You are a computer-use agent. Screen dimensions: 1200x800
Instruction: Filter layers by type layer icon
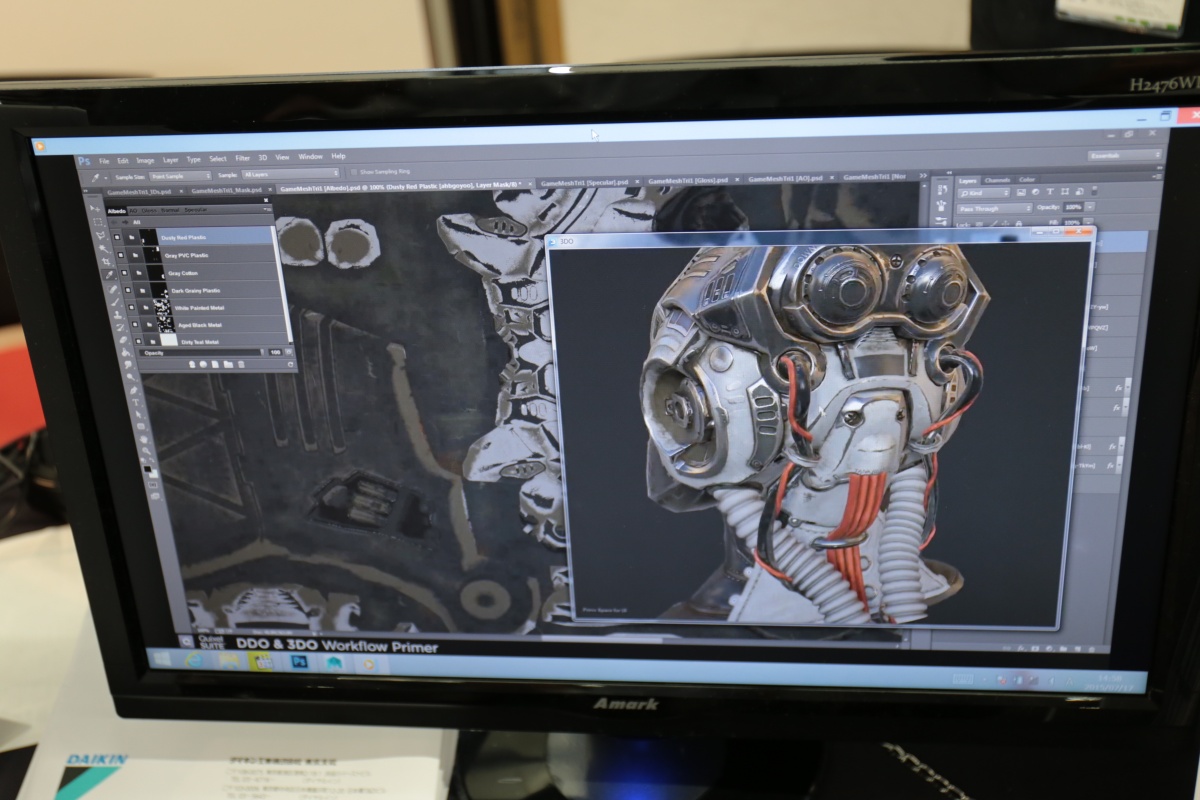click(1050, 192)
